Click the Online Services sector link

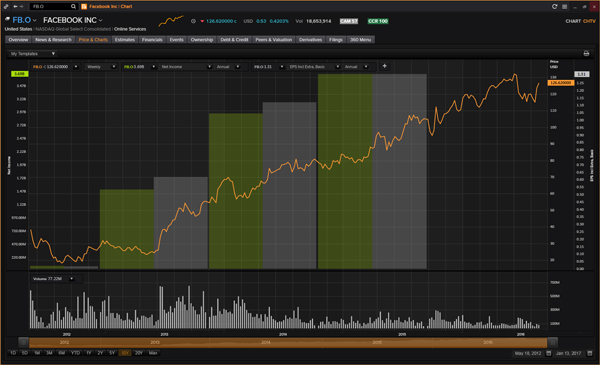130,29
